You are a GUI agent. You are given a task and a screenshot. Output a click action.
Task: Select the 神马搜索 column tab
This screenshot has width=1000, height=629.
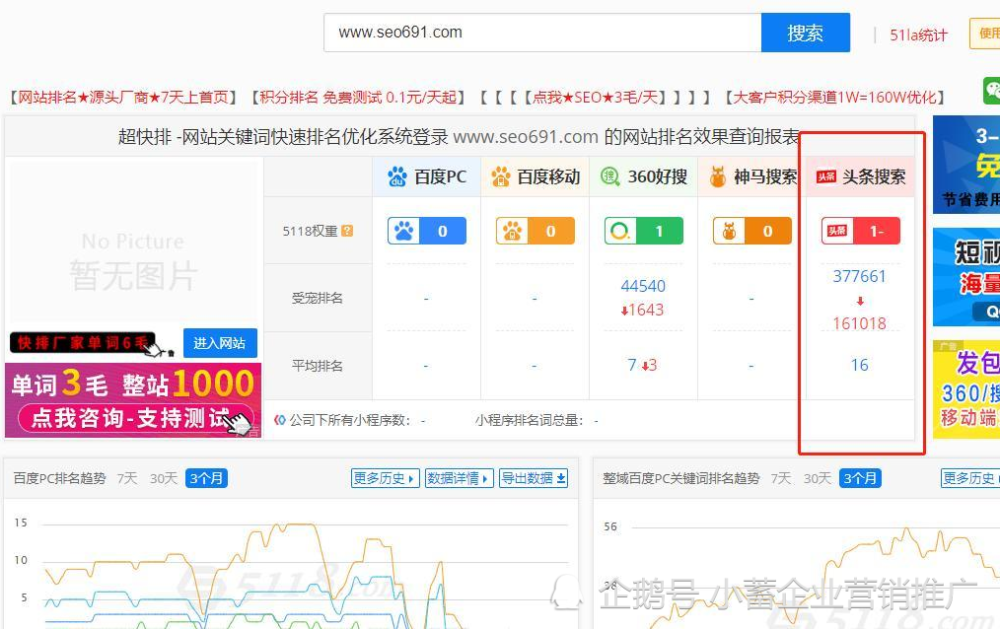click(752, 177)
